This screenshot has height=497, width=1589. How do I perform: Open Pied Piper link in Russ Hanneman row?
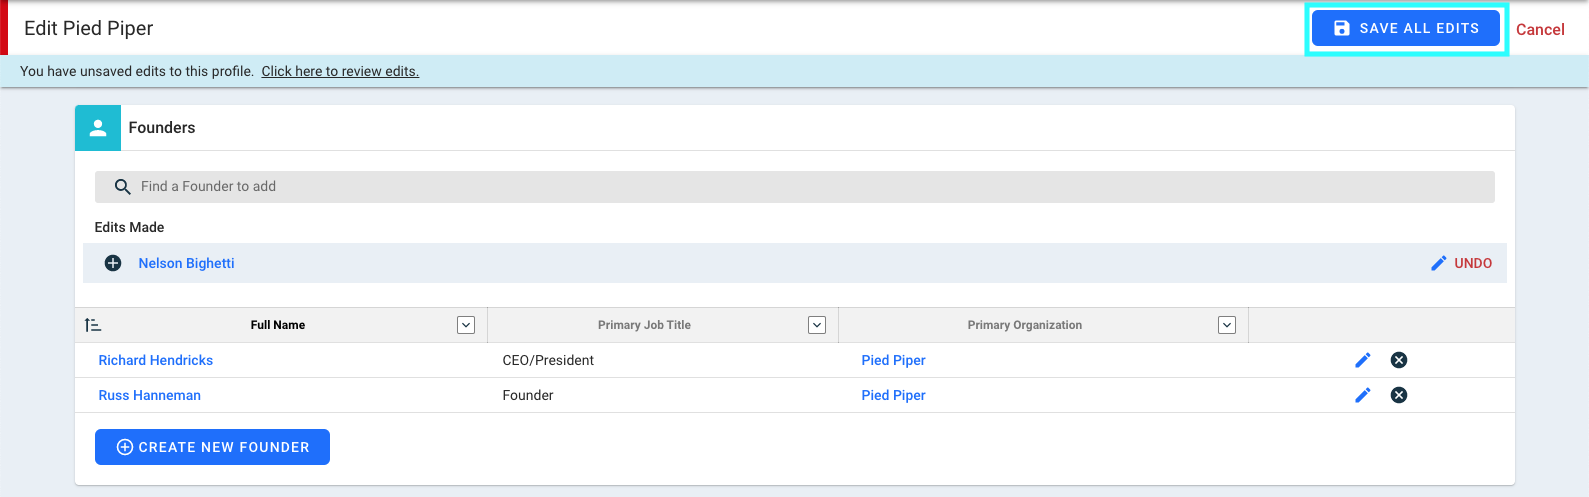tap(893, 395)
